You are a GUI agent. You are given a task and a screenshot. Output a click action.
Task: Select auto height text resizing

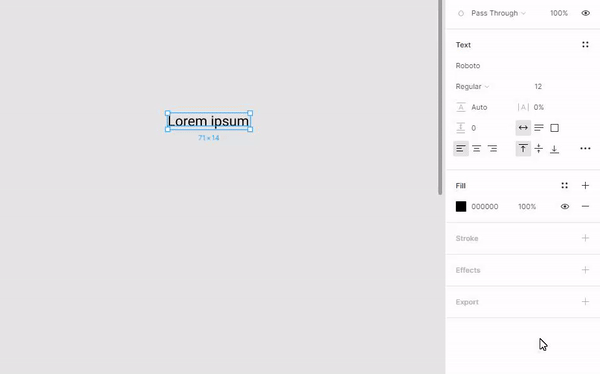point(539,128)
